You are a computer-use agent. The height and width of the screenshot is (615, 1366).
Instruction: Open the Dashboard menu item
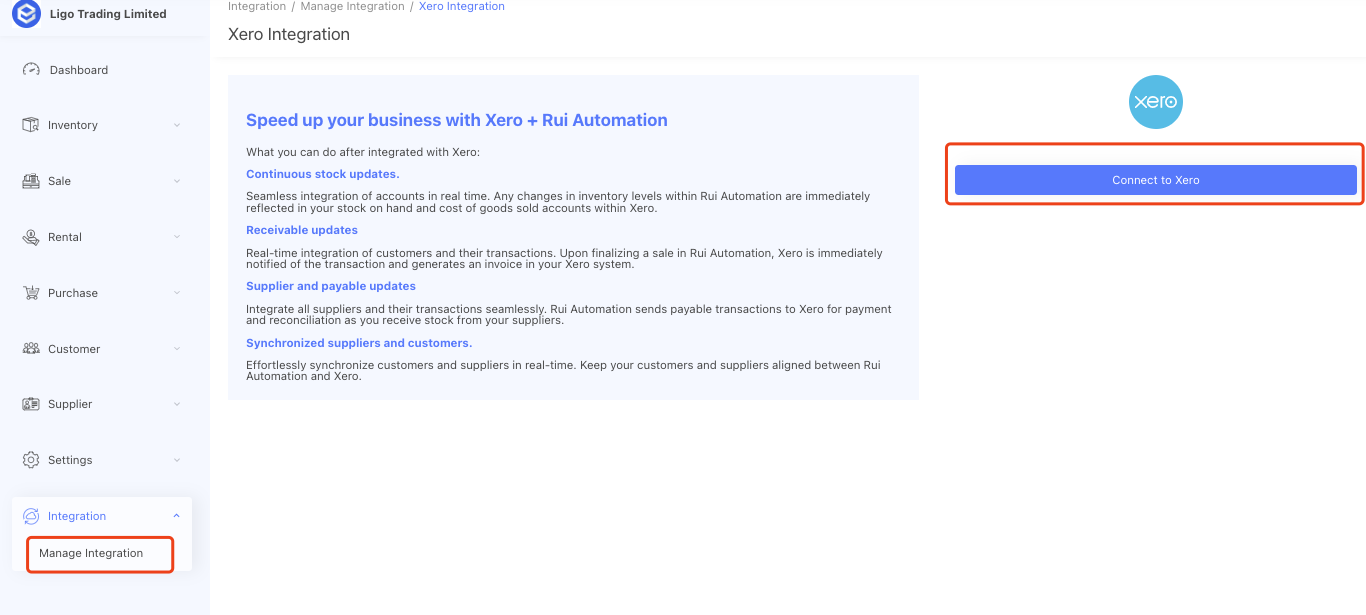(x=78, y=70)
